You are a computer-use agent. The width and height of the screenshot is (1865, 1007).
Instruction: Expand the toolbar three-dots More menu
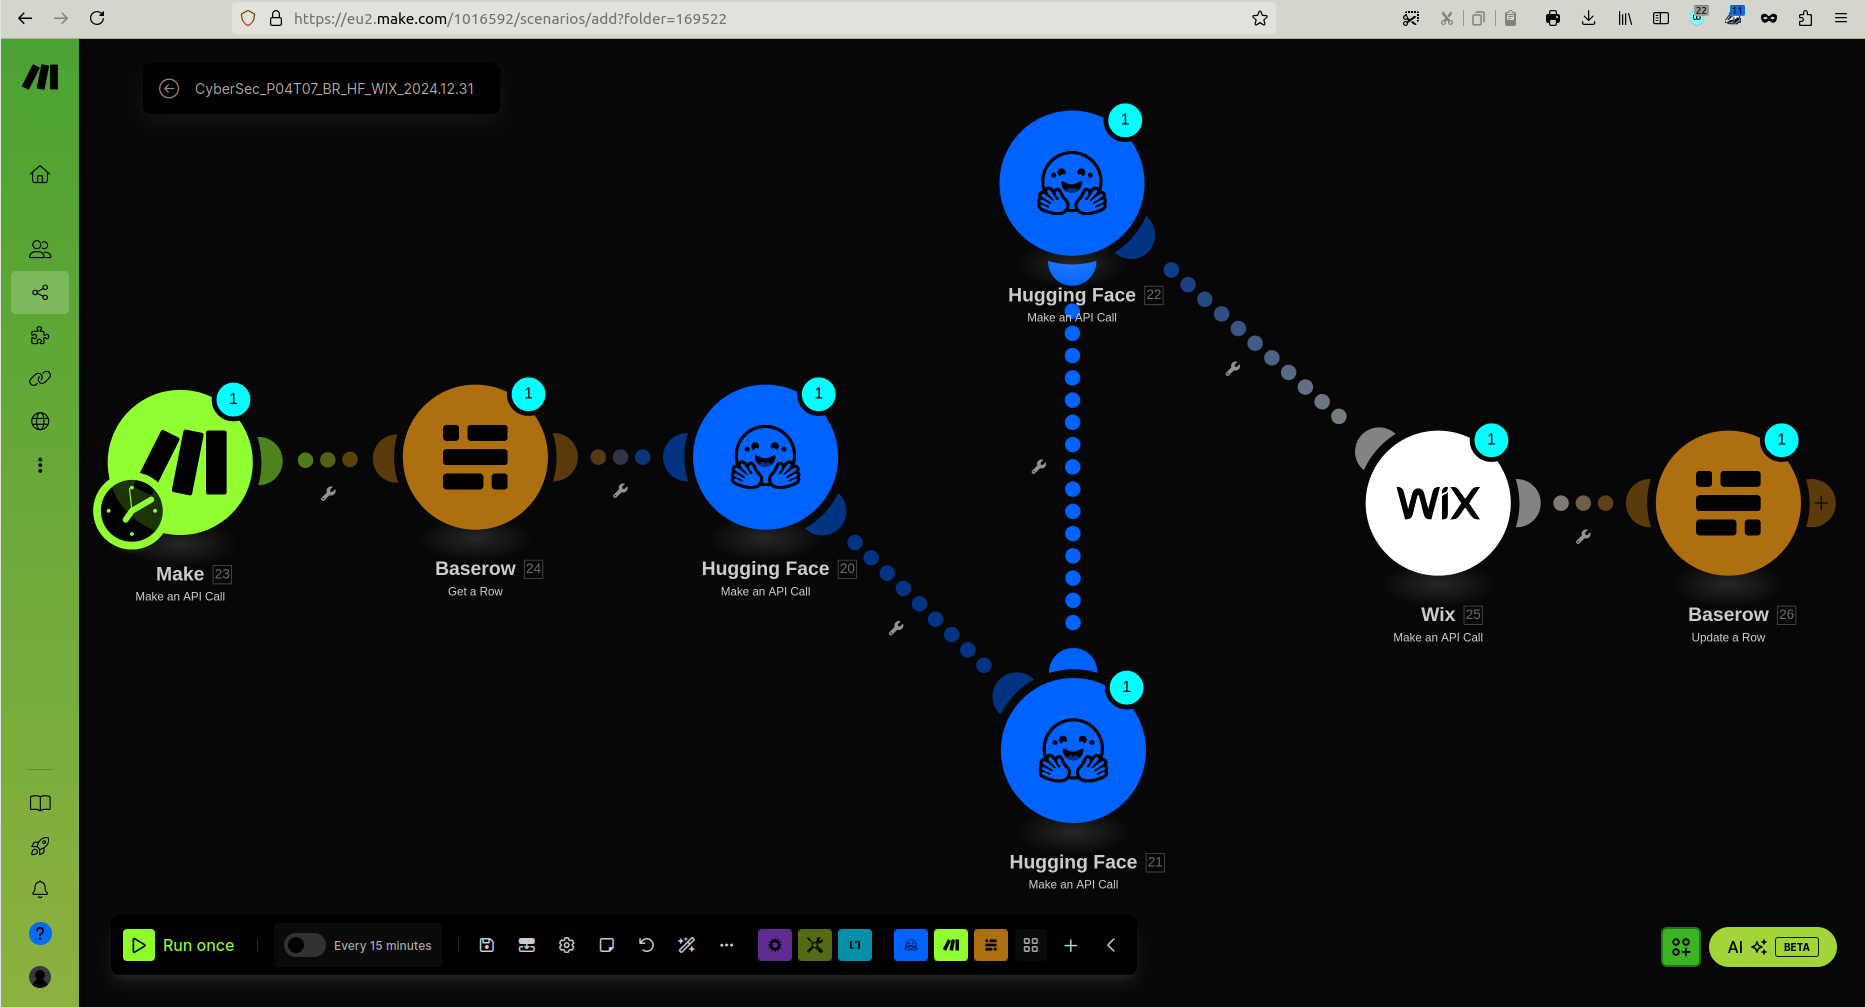click(x=727, y=945)
